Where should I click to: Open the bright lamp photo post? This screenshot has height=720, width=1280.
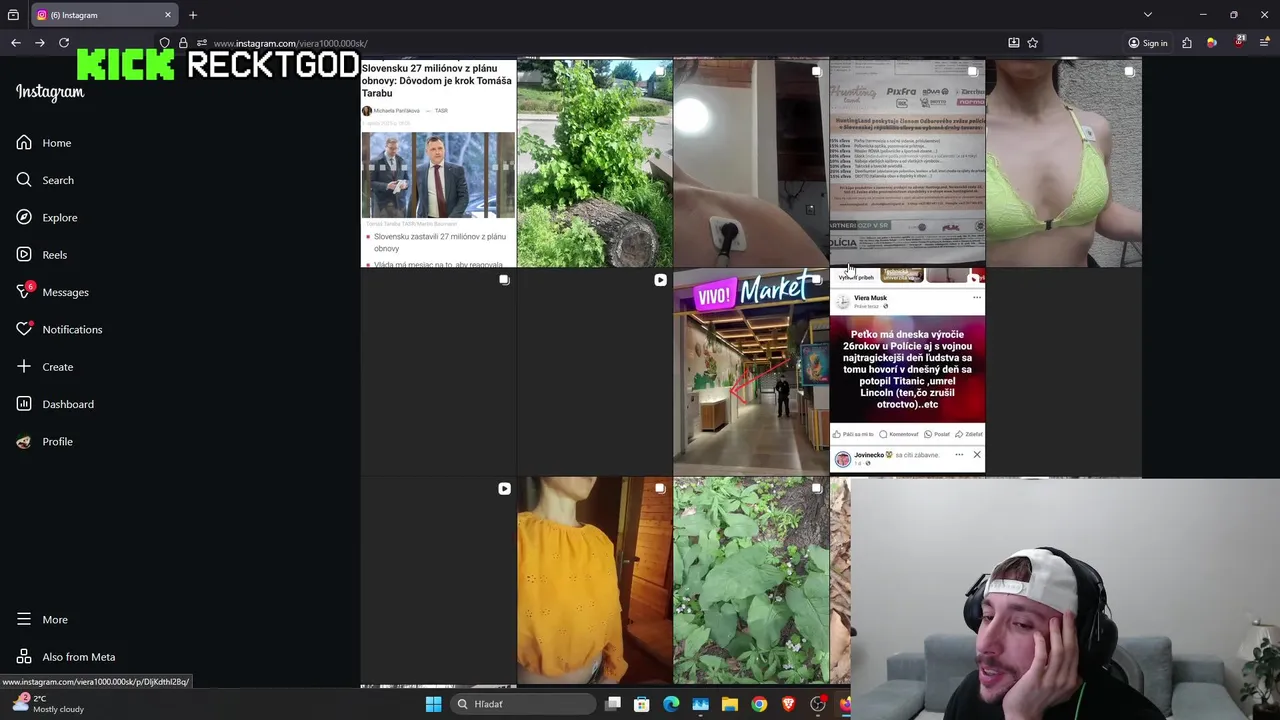(750, 163)
